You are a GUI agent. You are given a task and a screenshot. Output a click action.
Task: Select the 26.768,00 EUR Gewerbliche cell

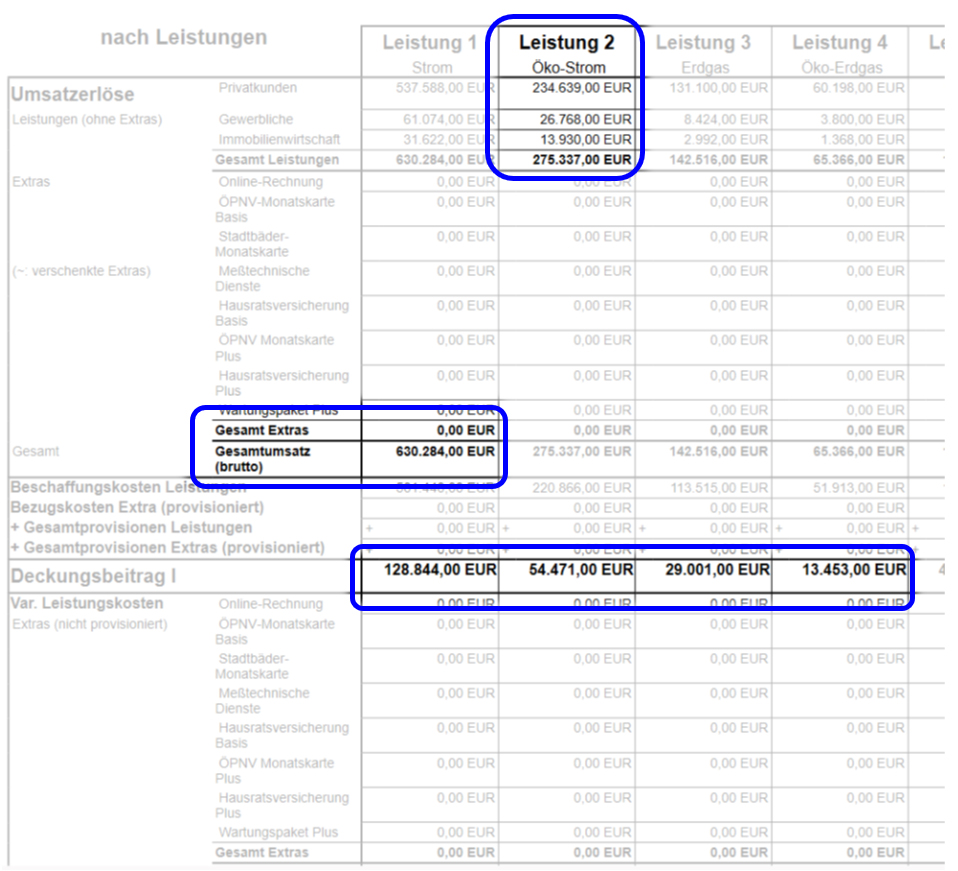point(583,120)
